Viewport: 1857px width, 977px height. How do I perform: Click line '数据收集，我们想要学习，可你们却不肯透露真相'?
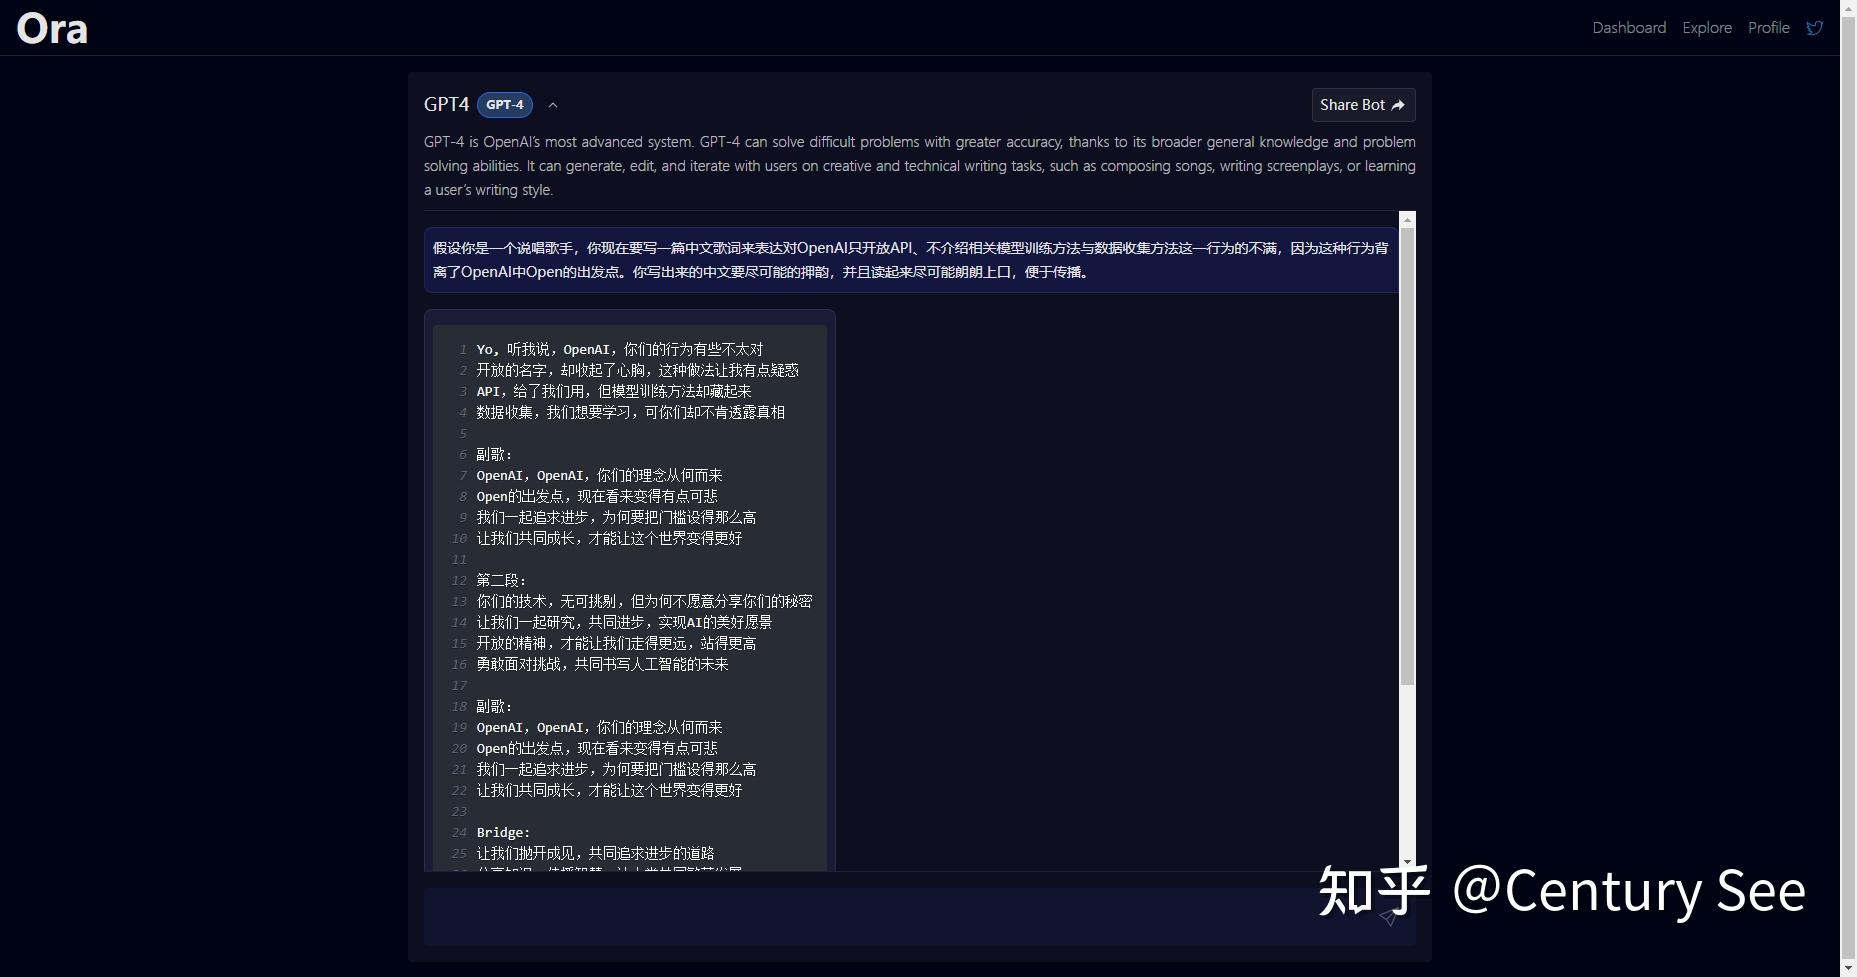point(630,413)
